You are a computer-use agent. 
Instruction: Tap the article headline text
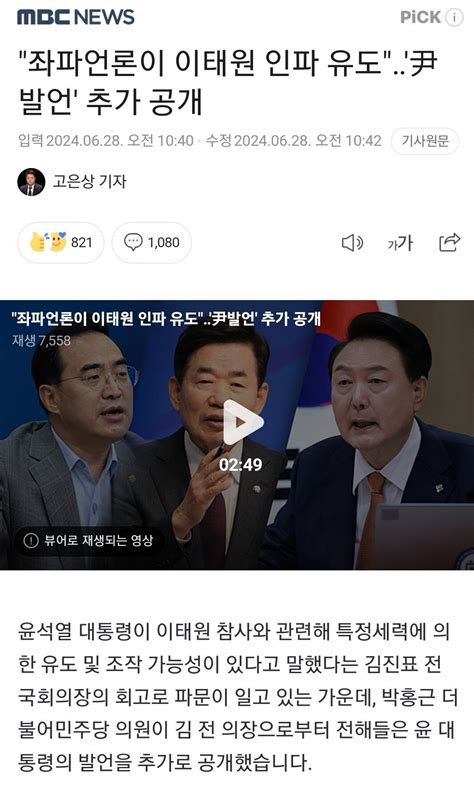pyautogui.click(x=227, y=83)
